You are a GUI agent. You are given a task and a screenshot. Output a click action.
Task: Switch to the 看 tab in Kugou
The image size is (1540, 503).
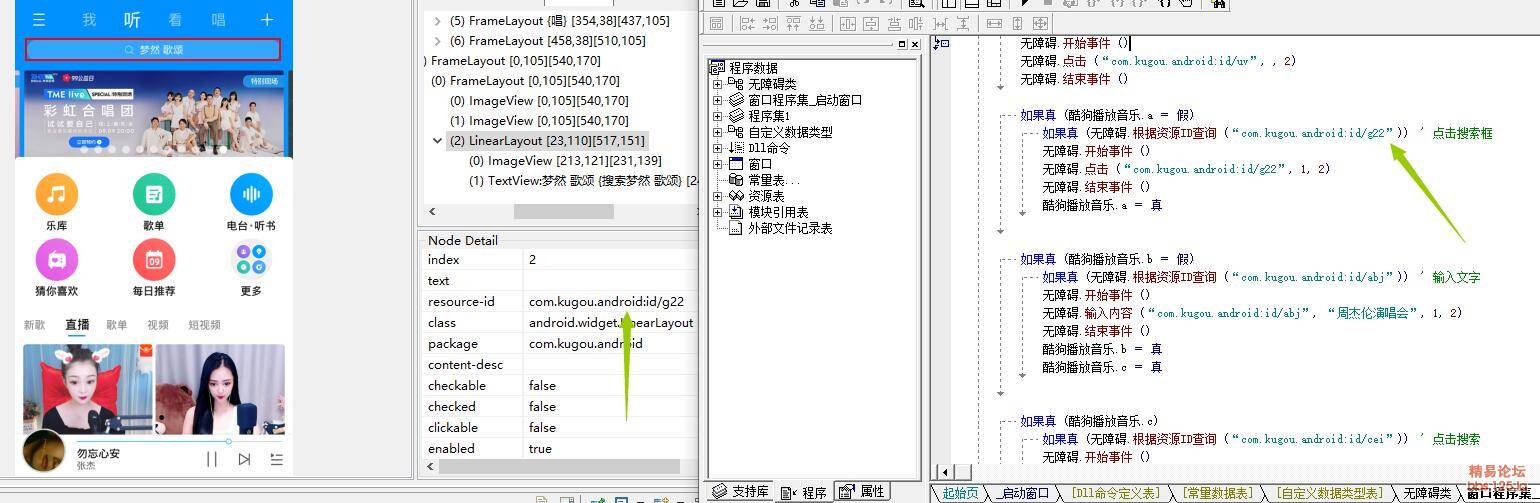(175, 19)
